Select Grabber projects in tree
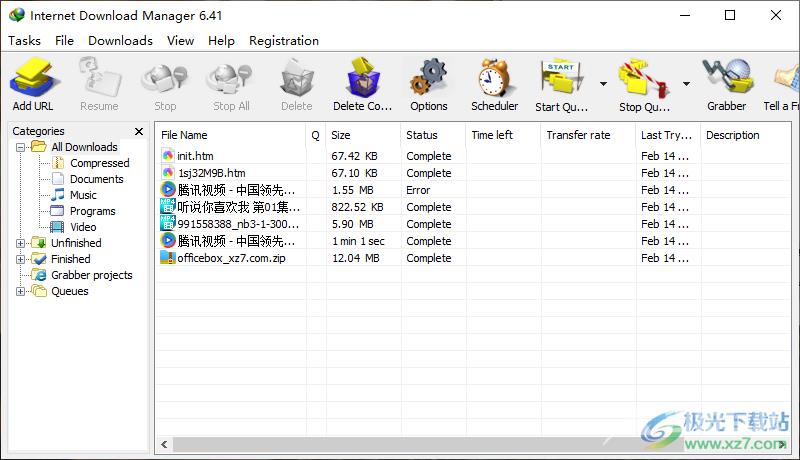Viewport: 800px width, 460px height. [x=92, y=275]
